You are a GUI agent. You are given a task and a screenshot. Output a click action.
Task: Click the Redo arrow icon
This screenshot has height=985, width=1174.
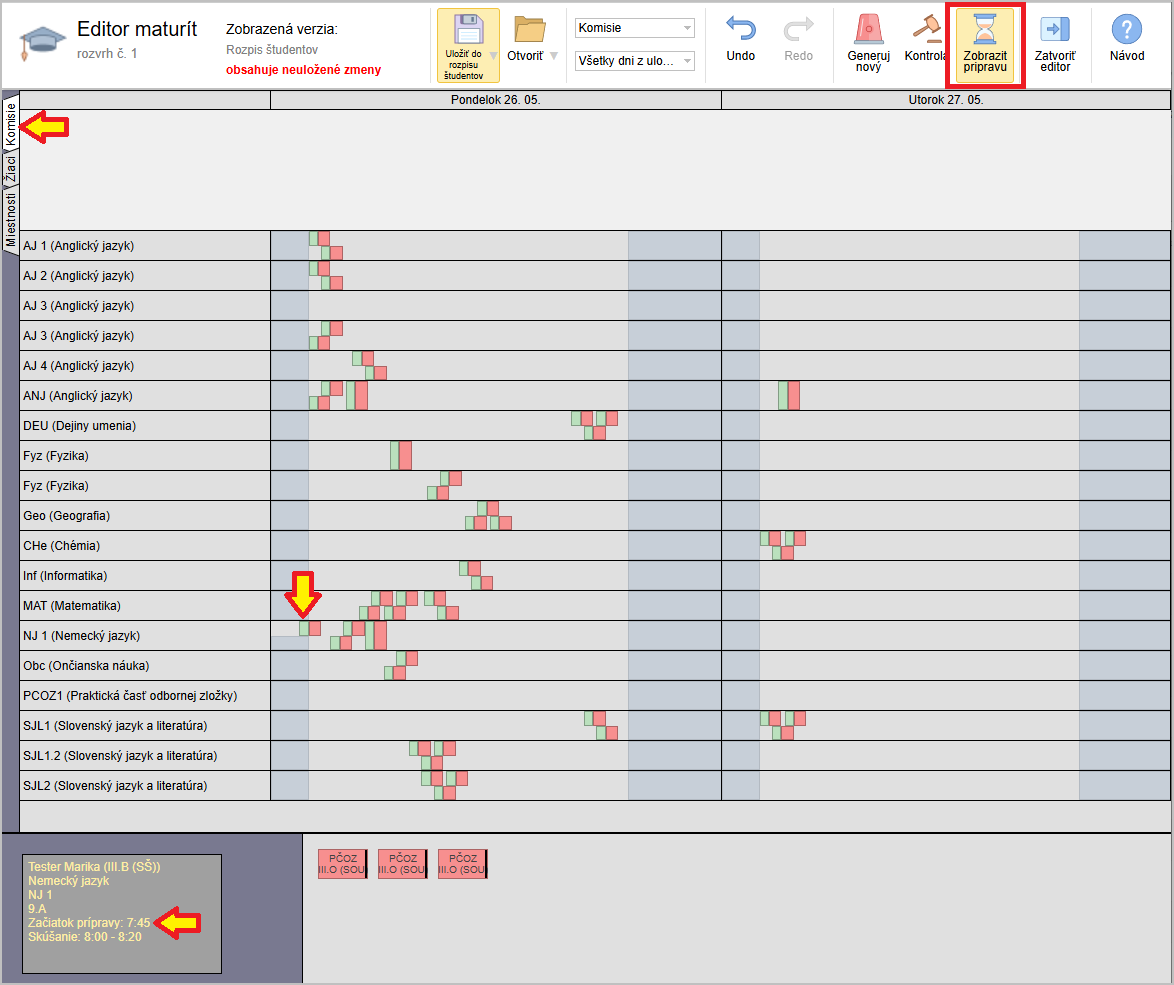[x=798, y=29]
